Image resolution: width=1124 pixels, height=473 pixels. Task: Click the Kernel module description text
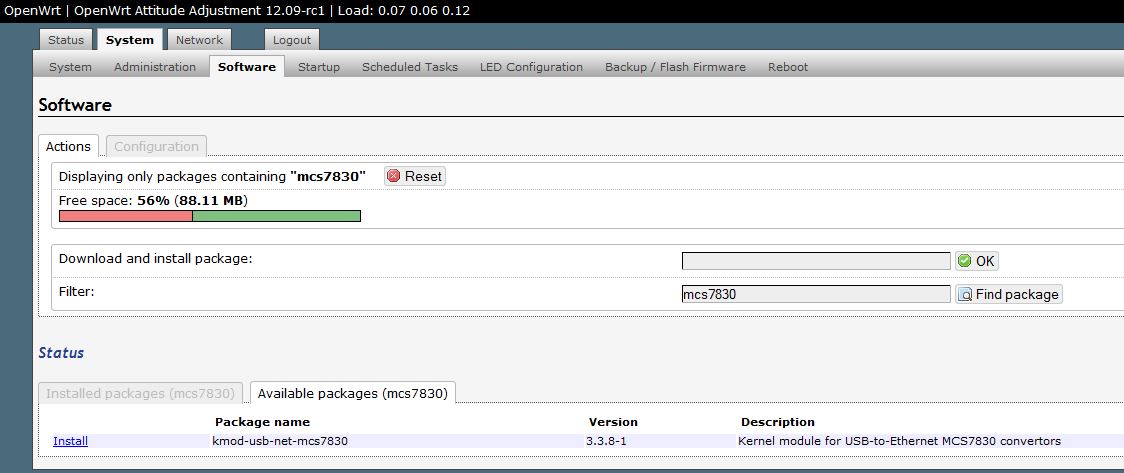click(x=899, y=441)
